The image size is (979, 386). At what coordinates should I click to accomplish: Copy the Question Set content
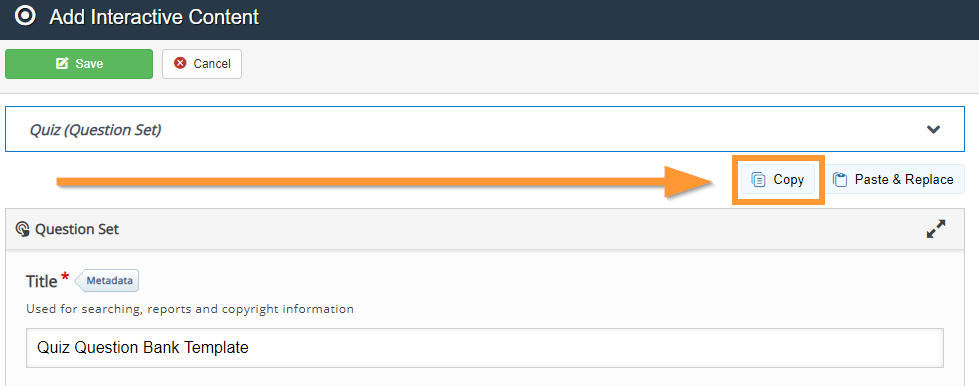[x=778, y=180]
